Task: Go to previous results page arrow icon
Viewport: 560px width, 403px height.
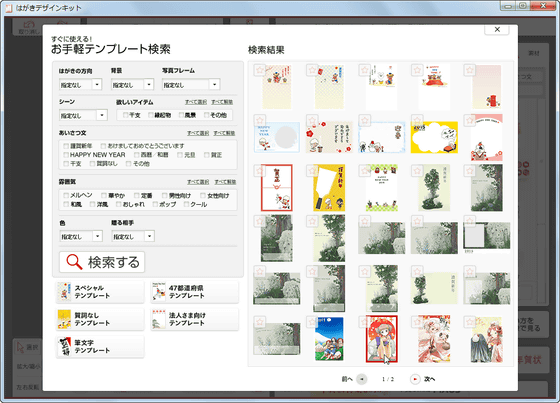Action: pos(362,379)
